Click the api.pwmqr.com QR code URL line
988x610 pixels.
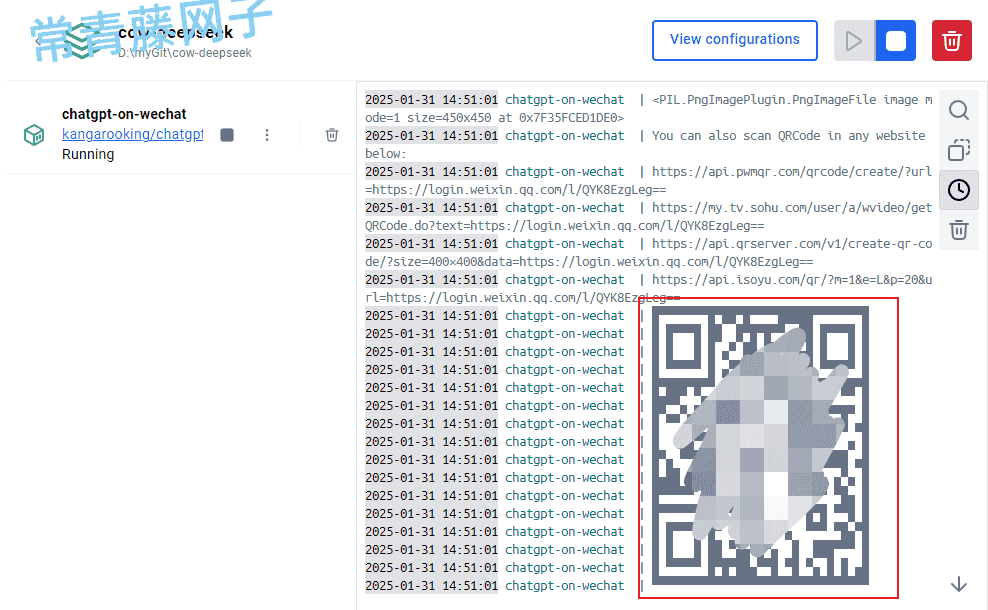pos(649,181)
